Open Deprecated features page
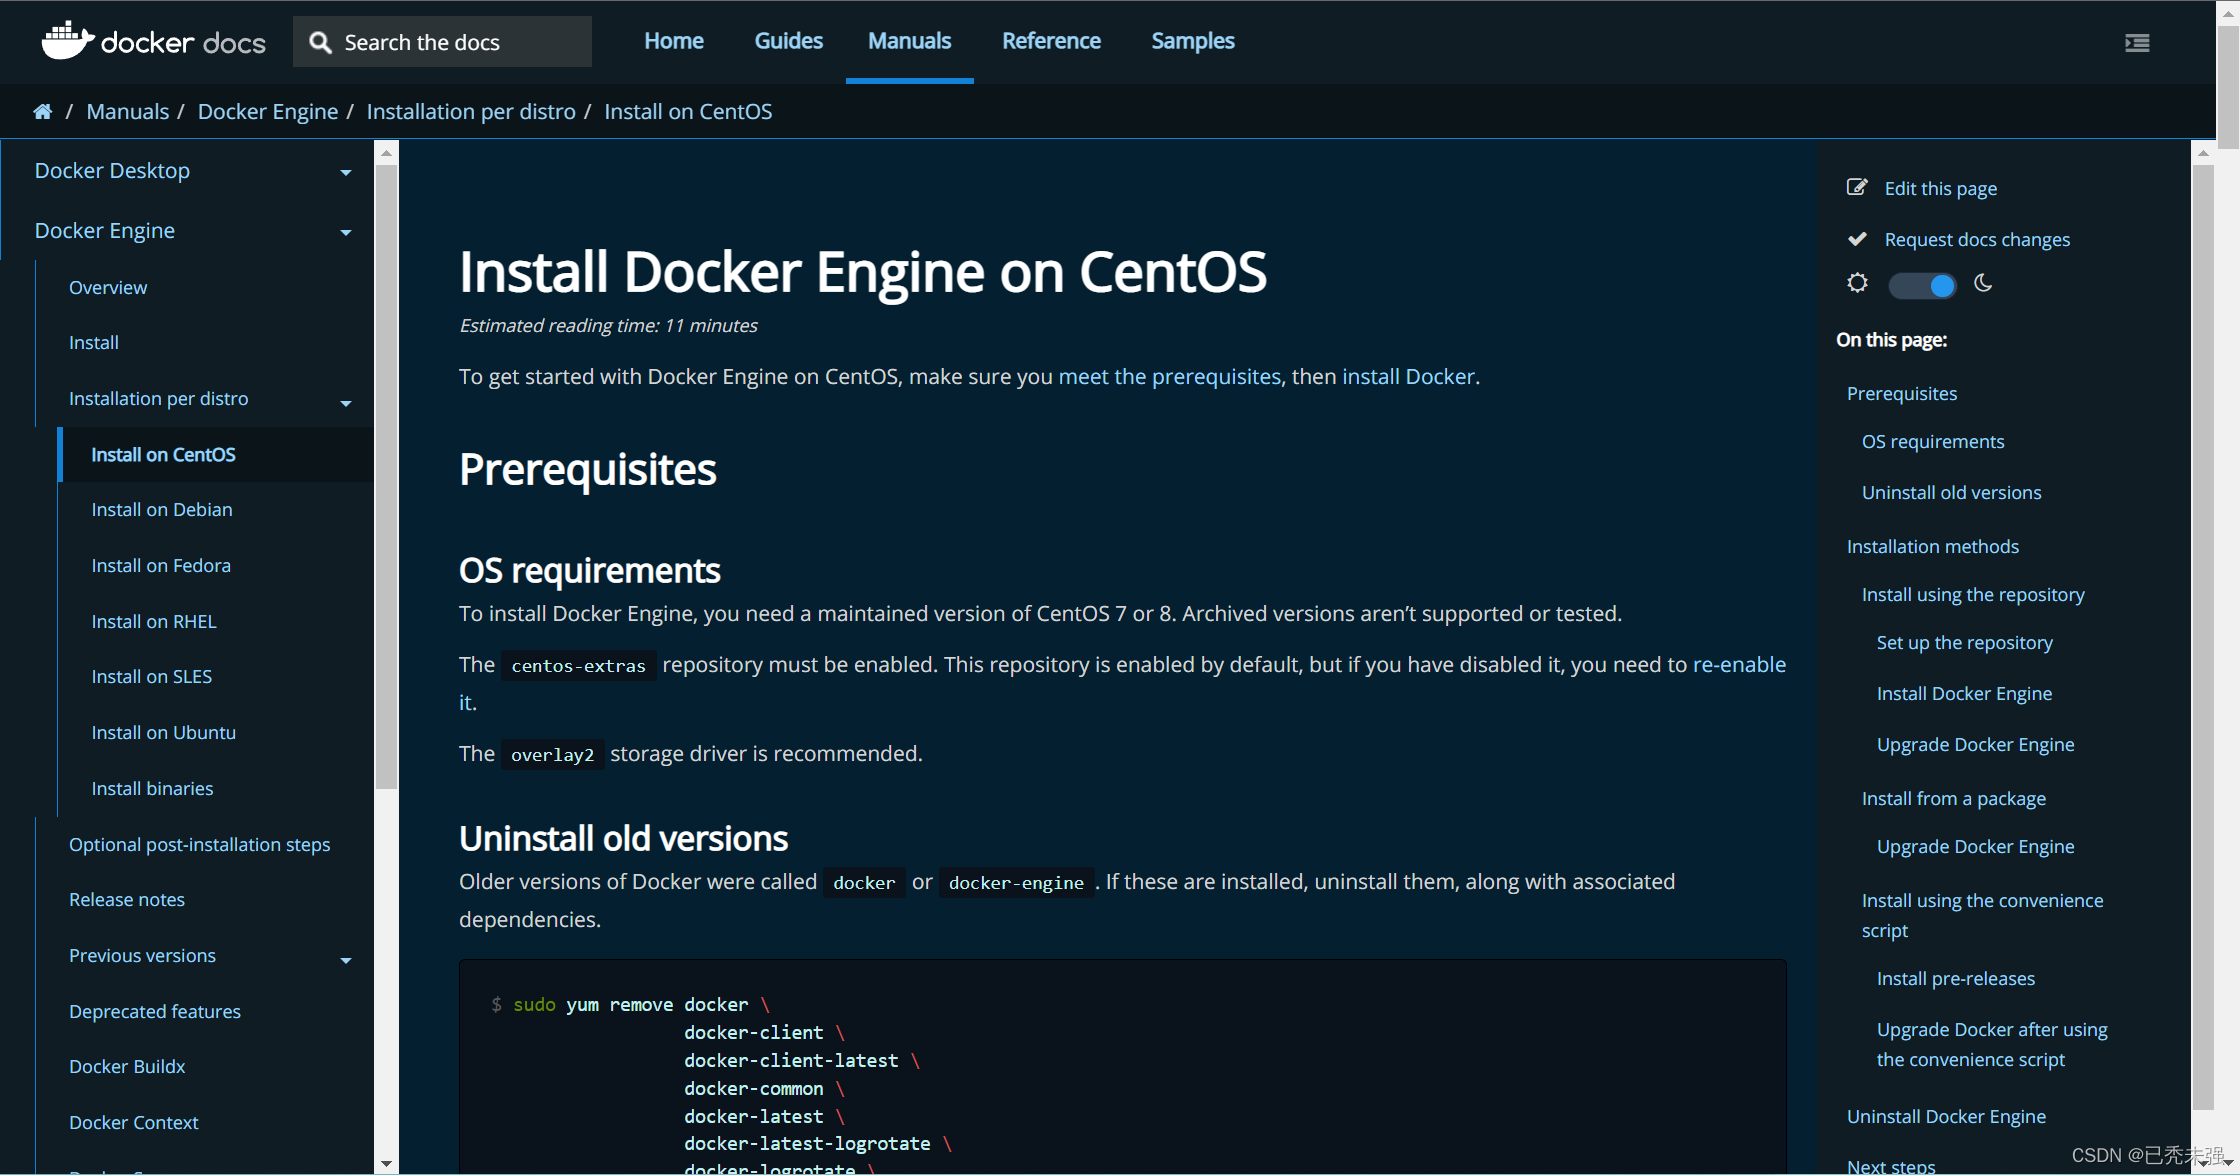The width and height of the screenshot is (2240, 1175). [155, 1011]
